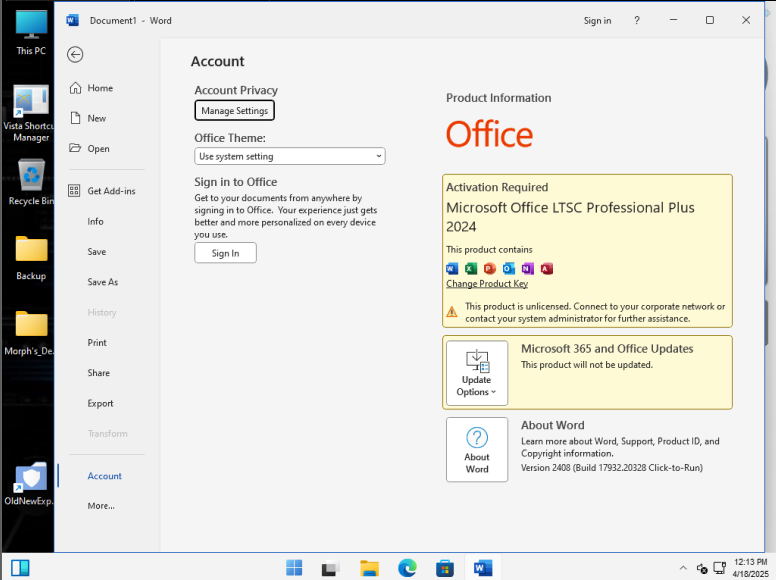Open More... options in sidebar
This screenshot has width=776, height=580.
[x=101, y=506]
